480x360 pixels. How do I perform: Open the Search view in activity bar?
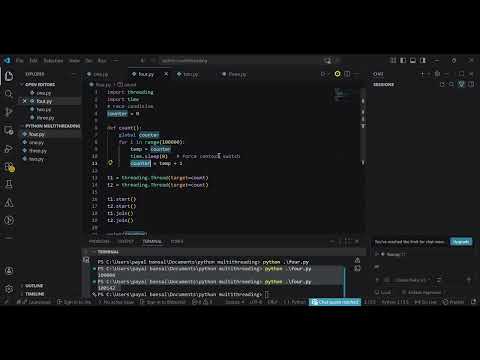(9, 94)
